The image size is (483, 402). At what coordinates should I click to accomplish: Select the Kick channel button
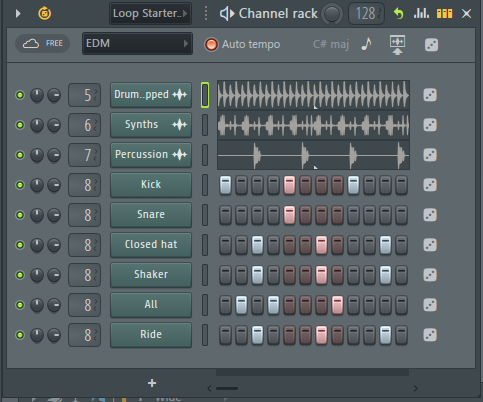pos(151,185)
